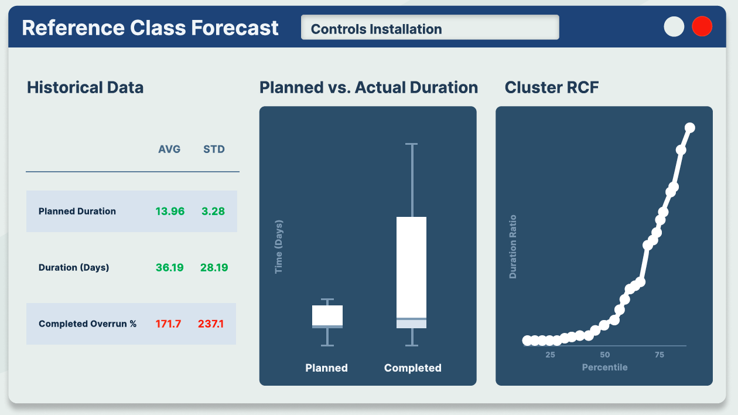
Task: Select the Duration (Days) row
Action: click(x=132, y=268)
